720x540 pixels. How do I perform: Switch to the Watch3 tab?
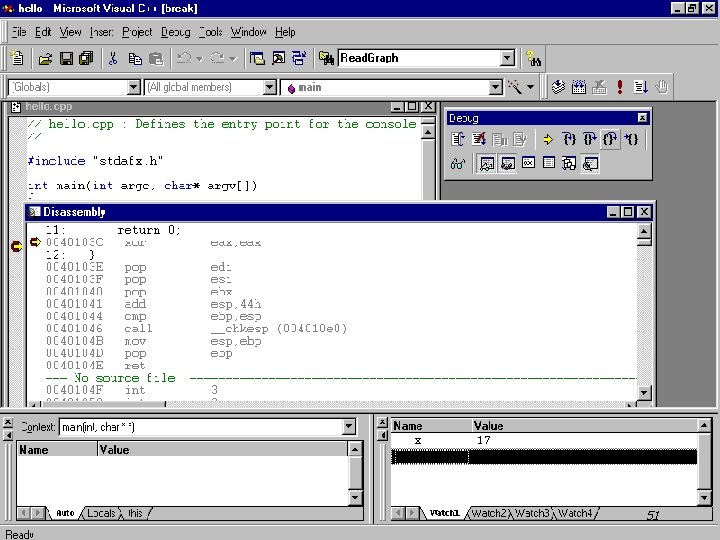click(532, 513)
